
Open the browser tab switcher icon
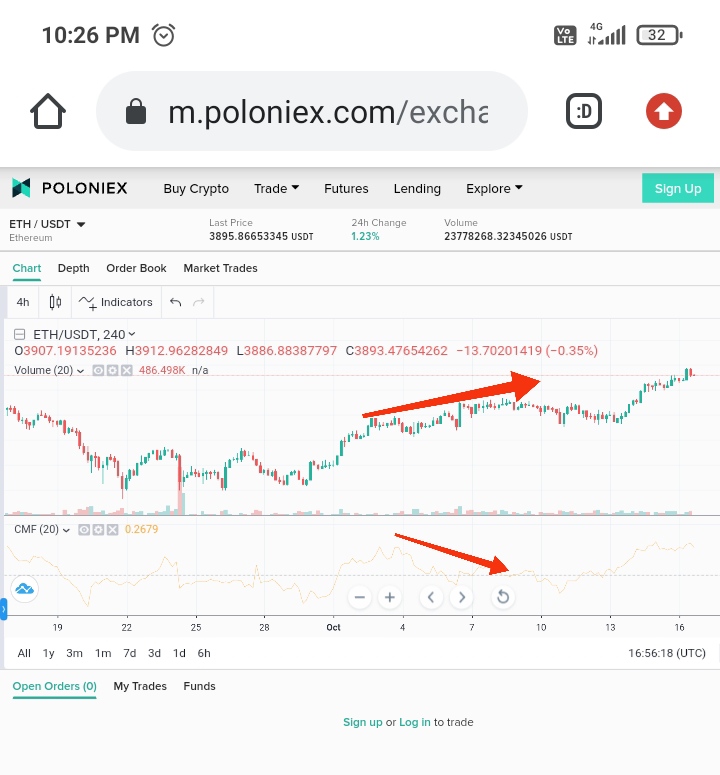tap(584, 111)
